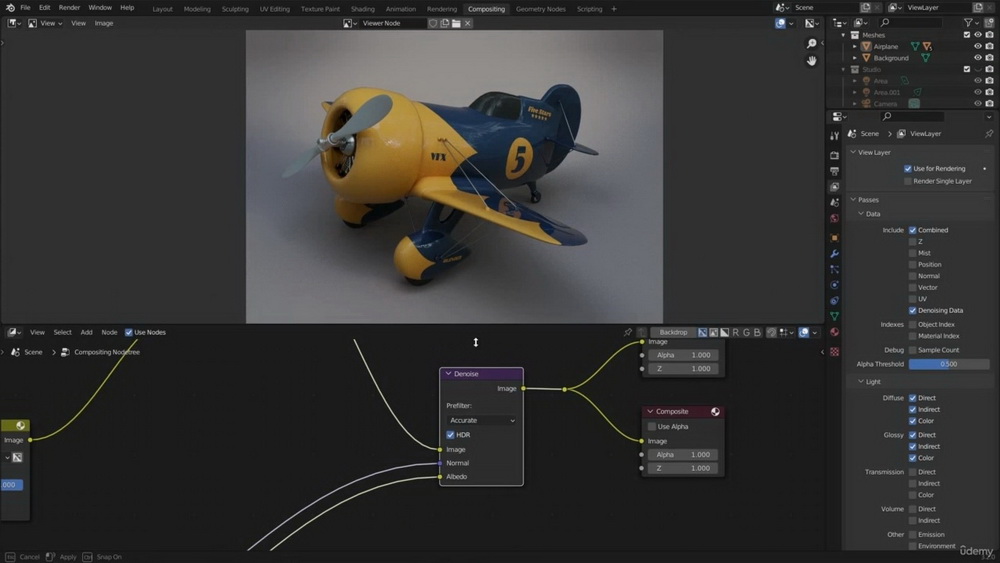Open the Material properties tab
1000x563 pixels.
pos(834,332)
